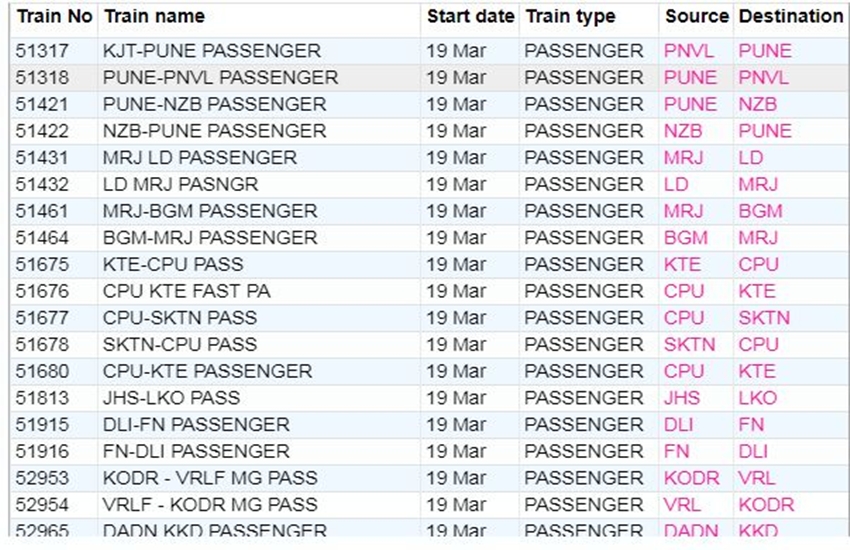Click the Train No column header
The image size is (850, 550).
pos(54,17)
